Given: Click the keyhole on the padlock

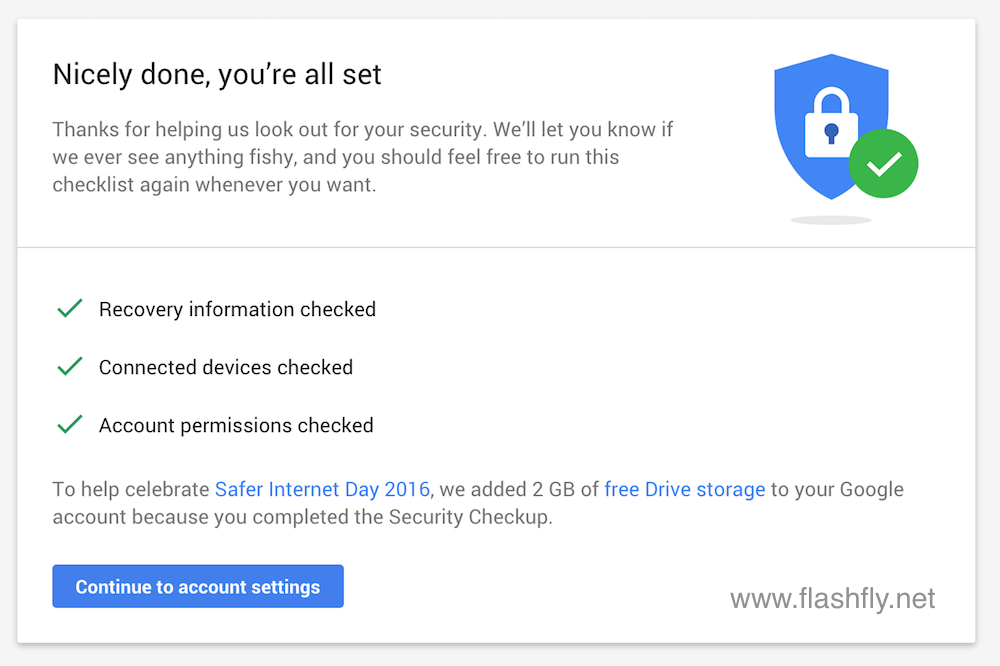Looking at the screenshot, I should coord(829,131).
